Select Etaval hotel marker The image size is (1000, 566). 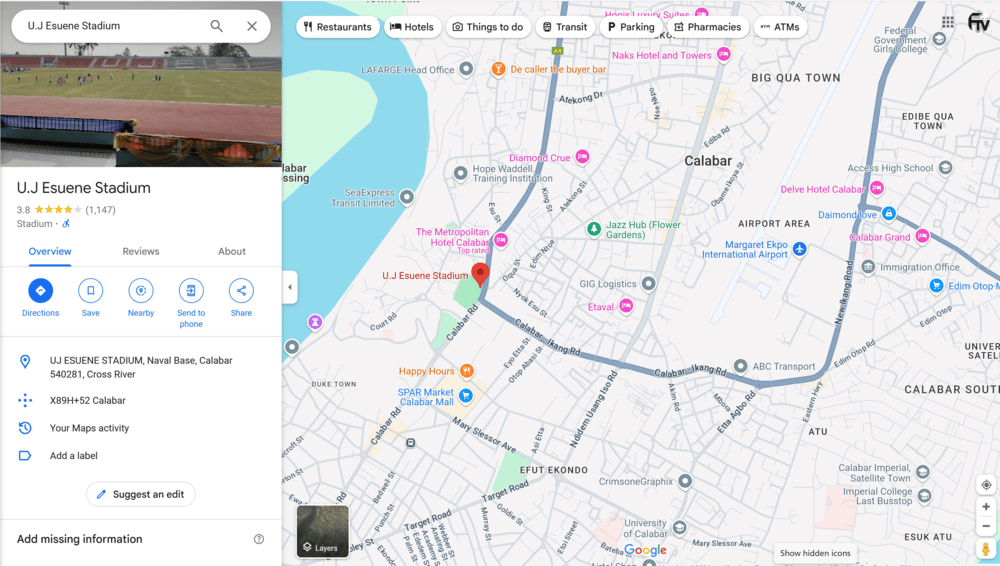click(626, 306)
